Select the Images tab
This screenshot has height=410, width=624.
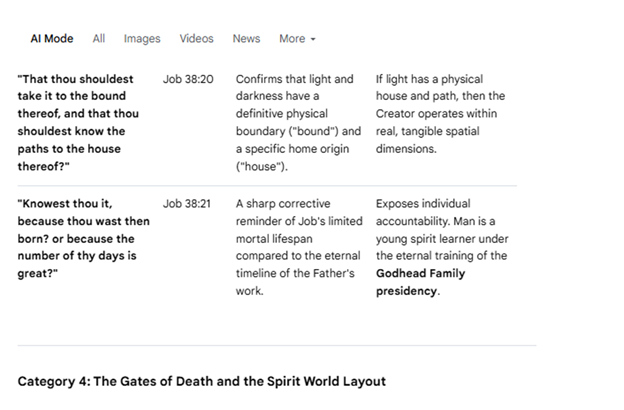click(x=142, y=39)
